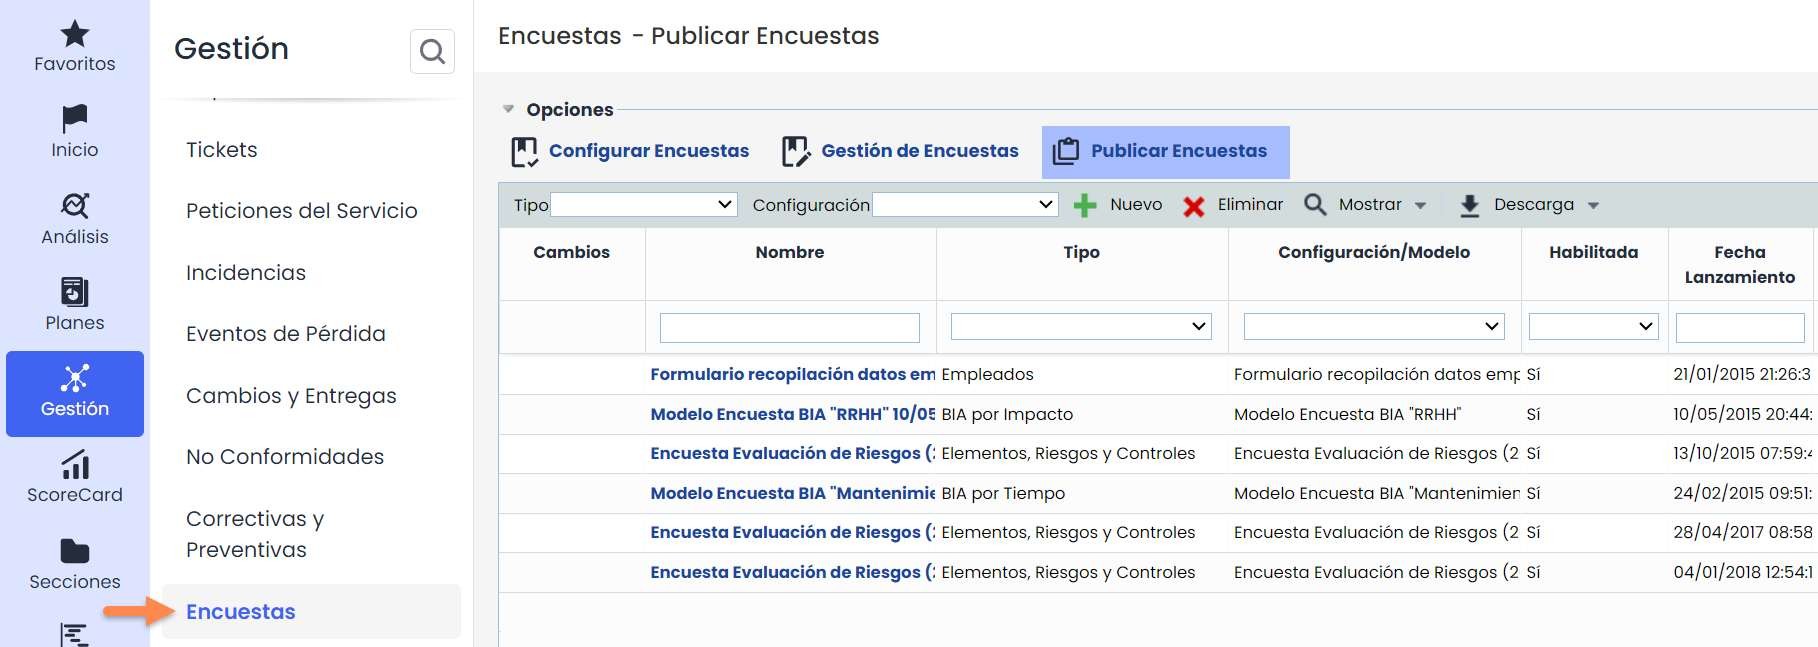1818x647 pixels.
Task: Expand the Descarga dropdown menu
Action: [x=1594, y=206]
